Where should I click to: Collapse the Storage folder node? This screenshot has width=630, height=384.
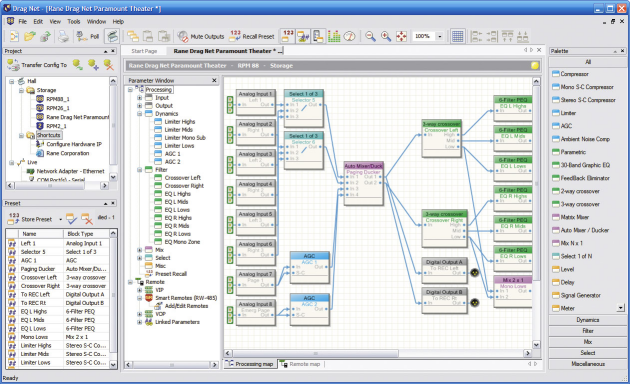click(x=21, y=90)
